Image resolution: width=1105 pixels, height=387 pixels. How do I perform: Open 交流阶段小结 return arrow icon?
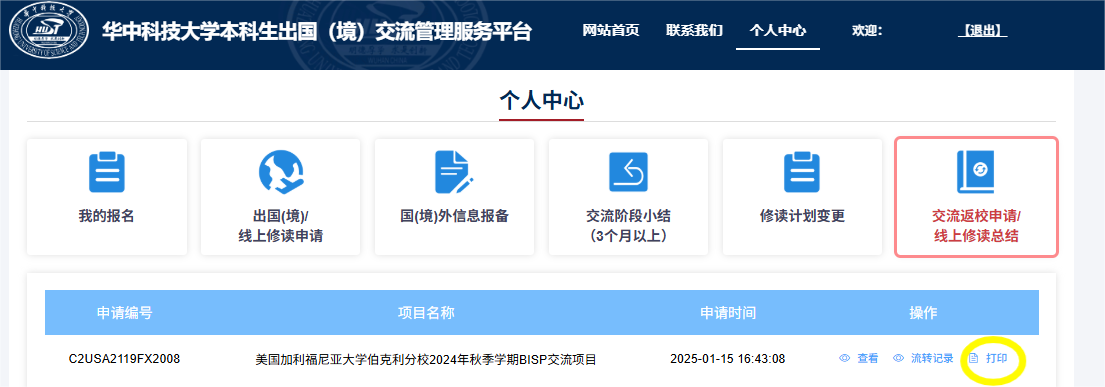click(628, 172)
